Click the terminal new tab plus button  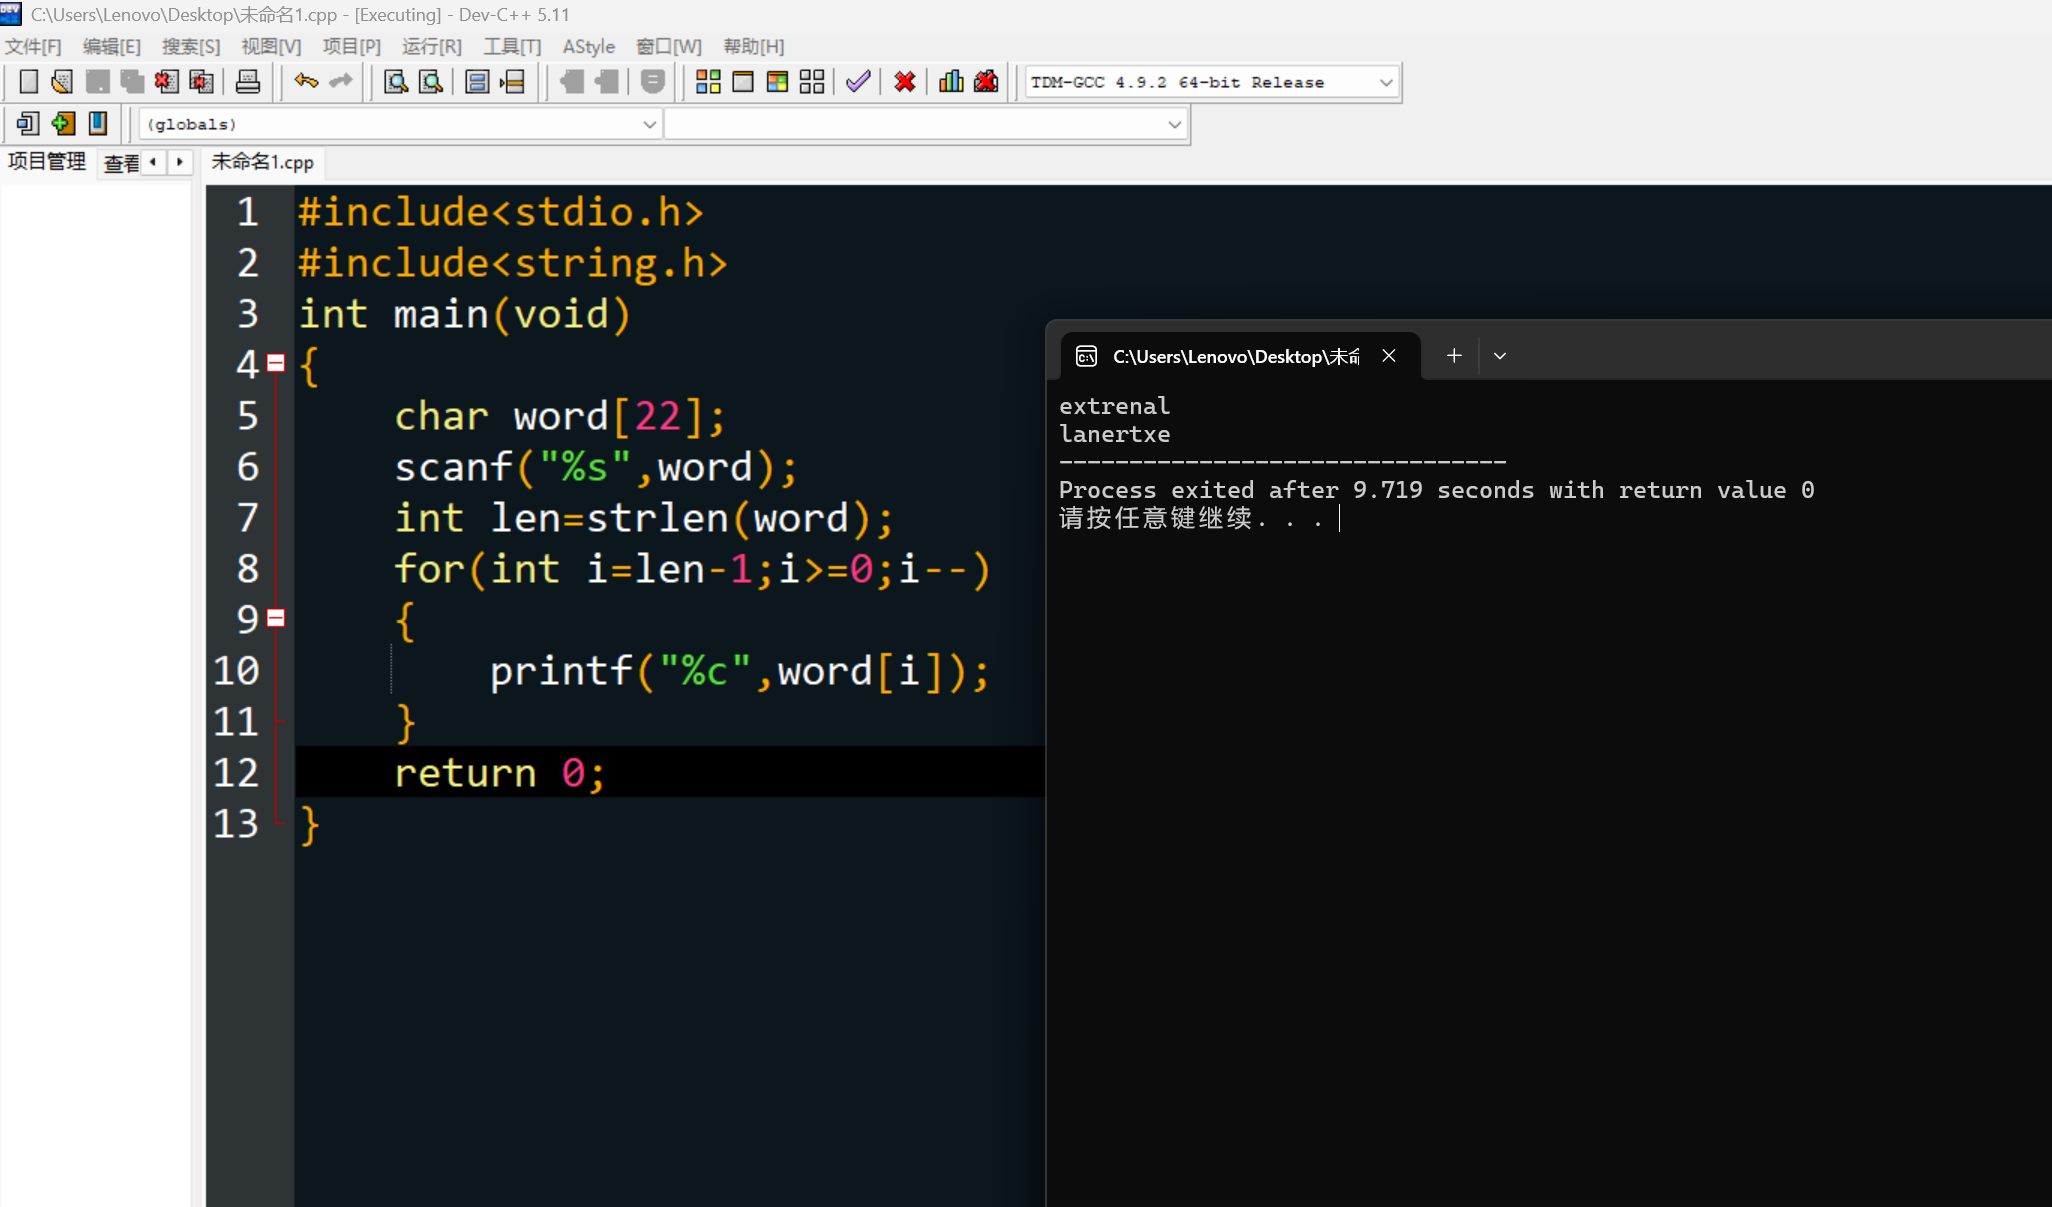coord(1454,356)
